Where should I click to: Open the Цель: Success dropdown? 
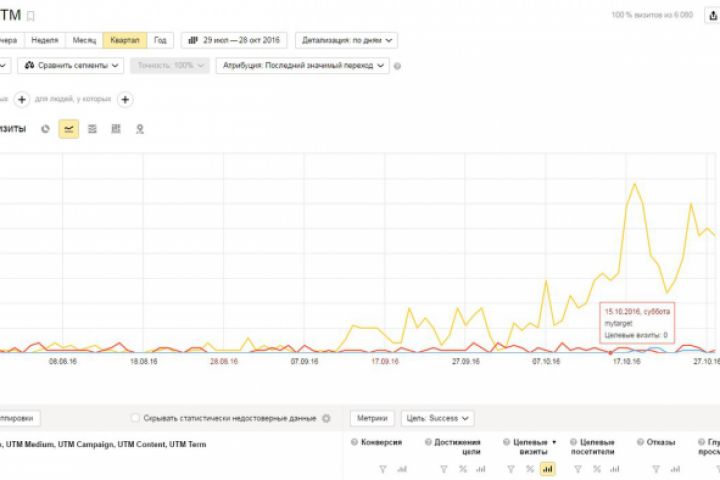click(x=437, y=418)
